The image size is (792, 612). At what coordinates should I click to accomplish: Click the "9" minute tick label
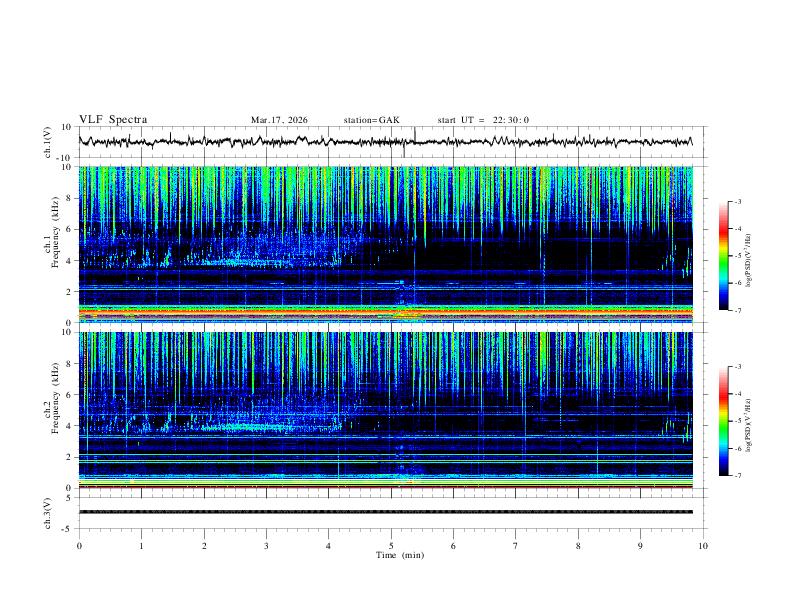(640, 546)
